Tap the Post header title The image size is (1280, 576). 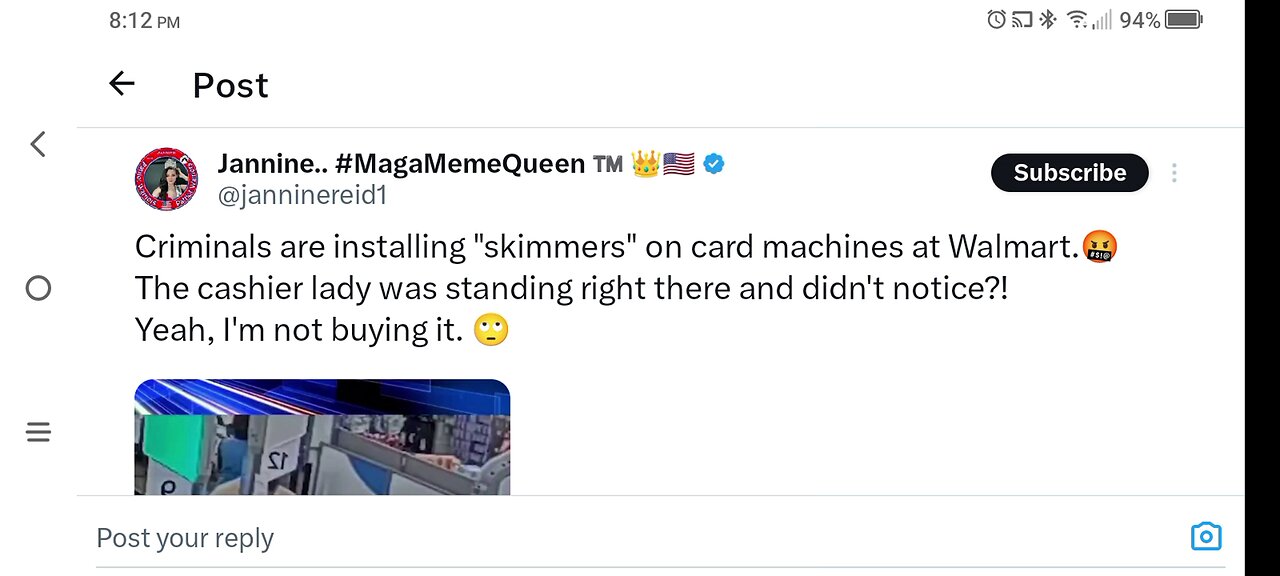coord(230,86)
